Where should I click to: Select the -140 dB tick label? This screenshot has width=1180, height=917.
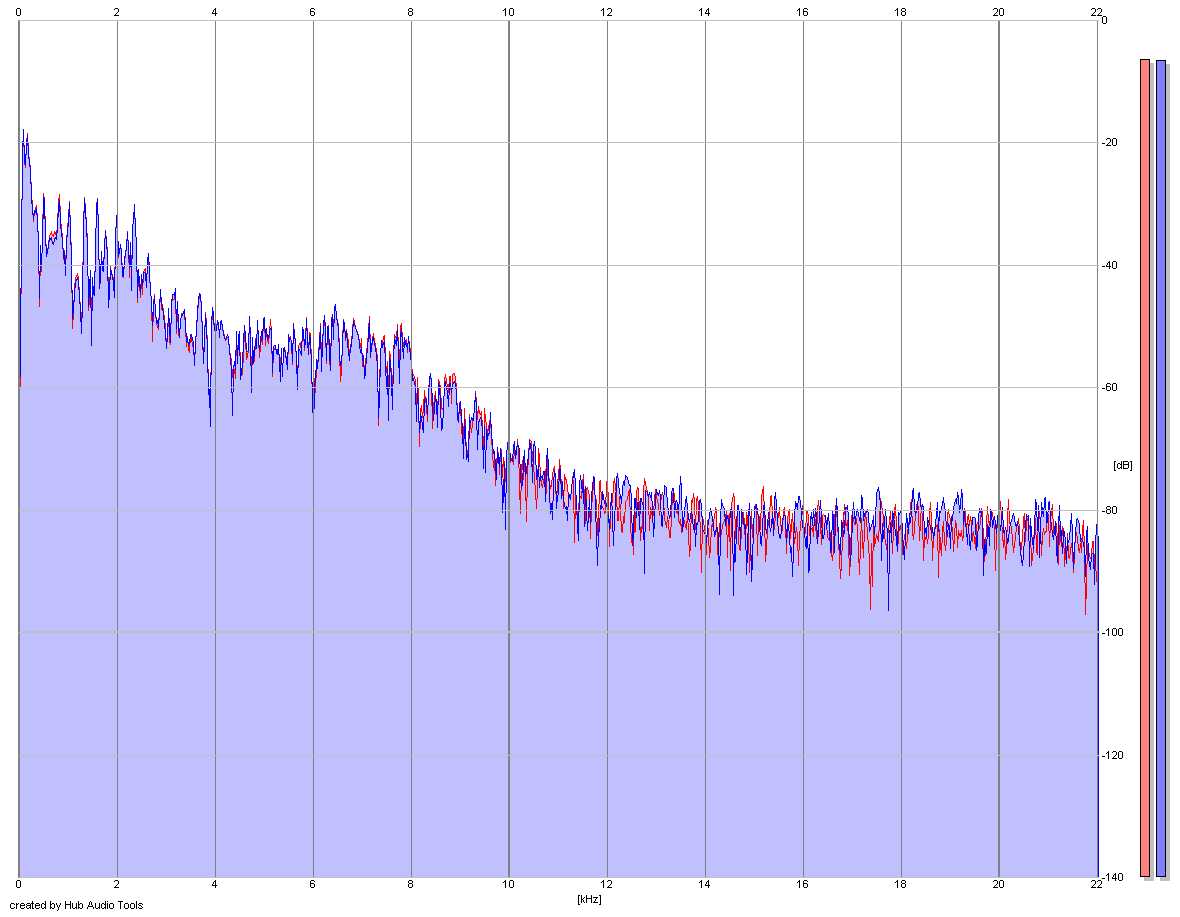(1112, 877)
